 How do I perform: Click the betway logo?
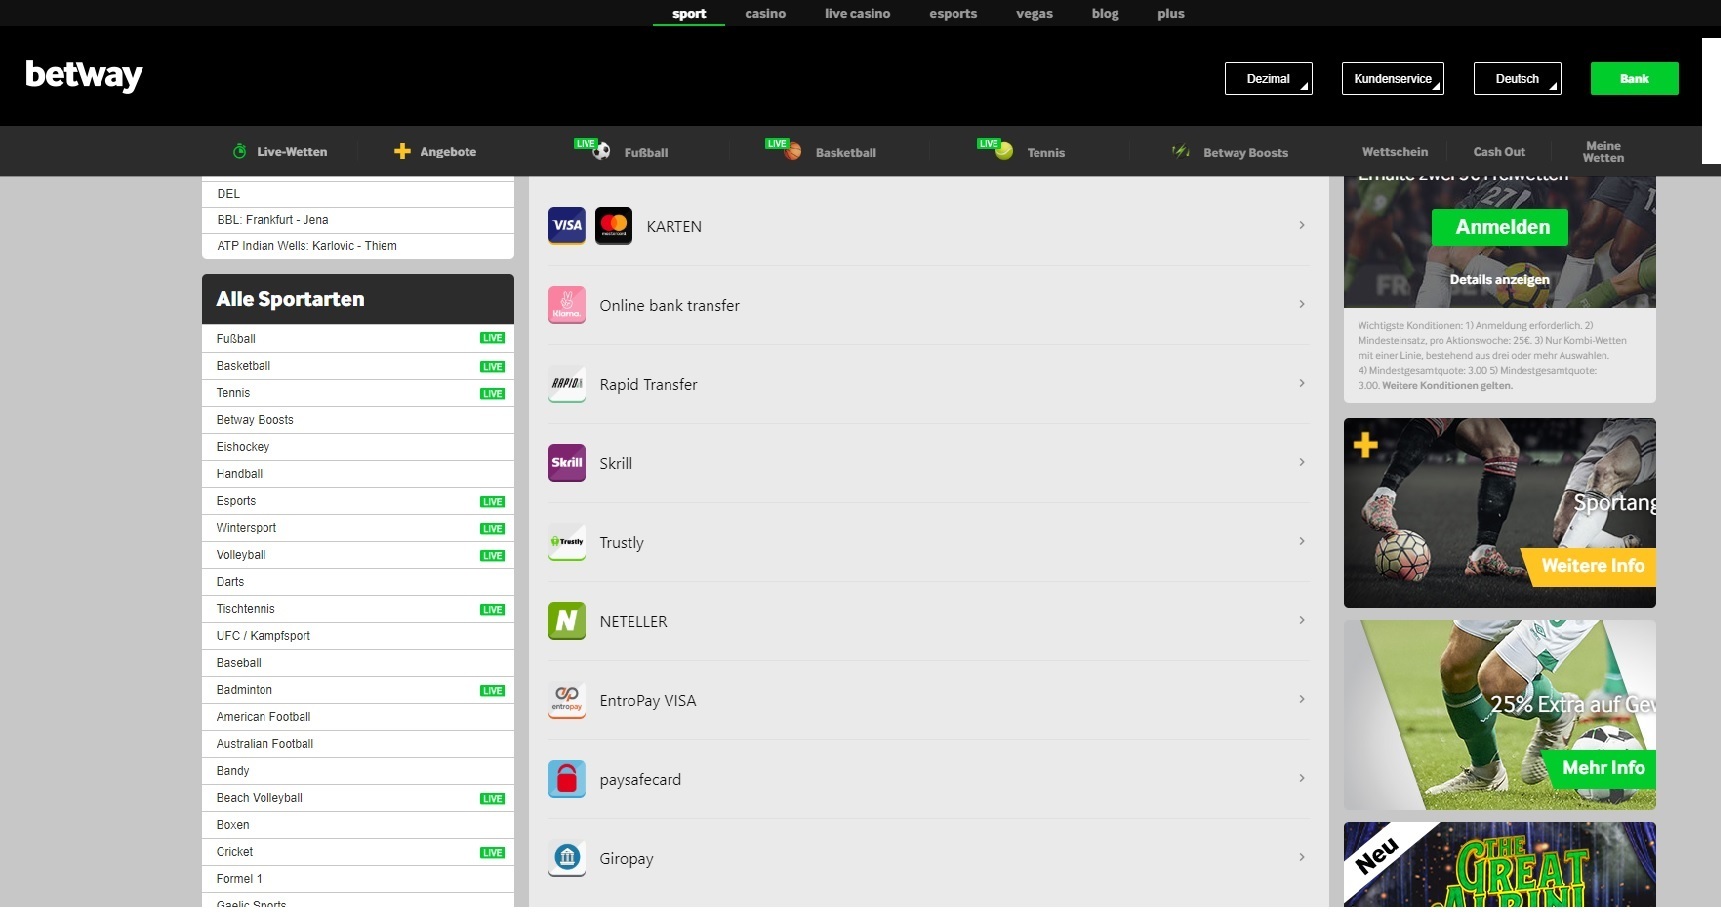(84, 76)
